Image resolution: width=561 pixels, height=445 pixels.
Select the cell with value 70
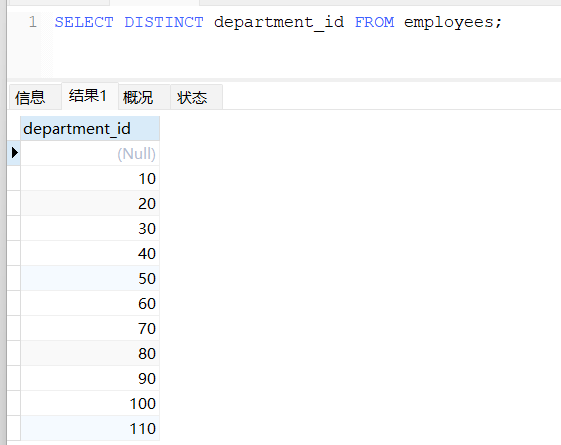90,328
